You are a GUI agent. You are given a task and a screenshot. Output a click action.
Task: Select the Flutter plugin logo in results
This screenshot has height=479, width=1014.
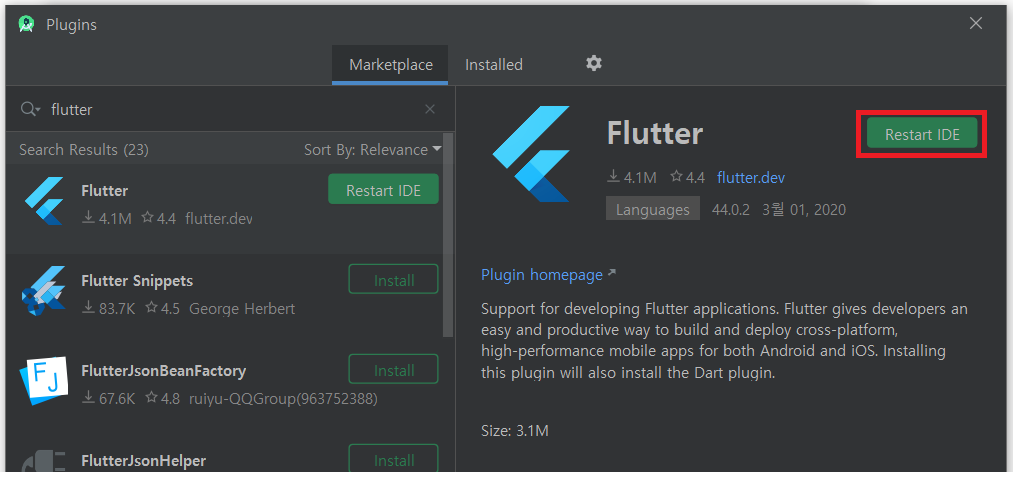pyautogui.click(x=44, y=201)
